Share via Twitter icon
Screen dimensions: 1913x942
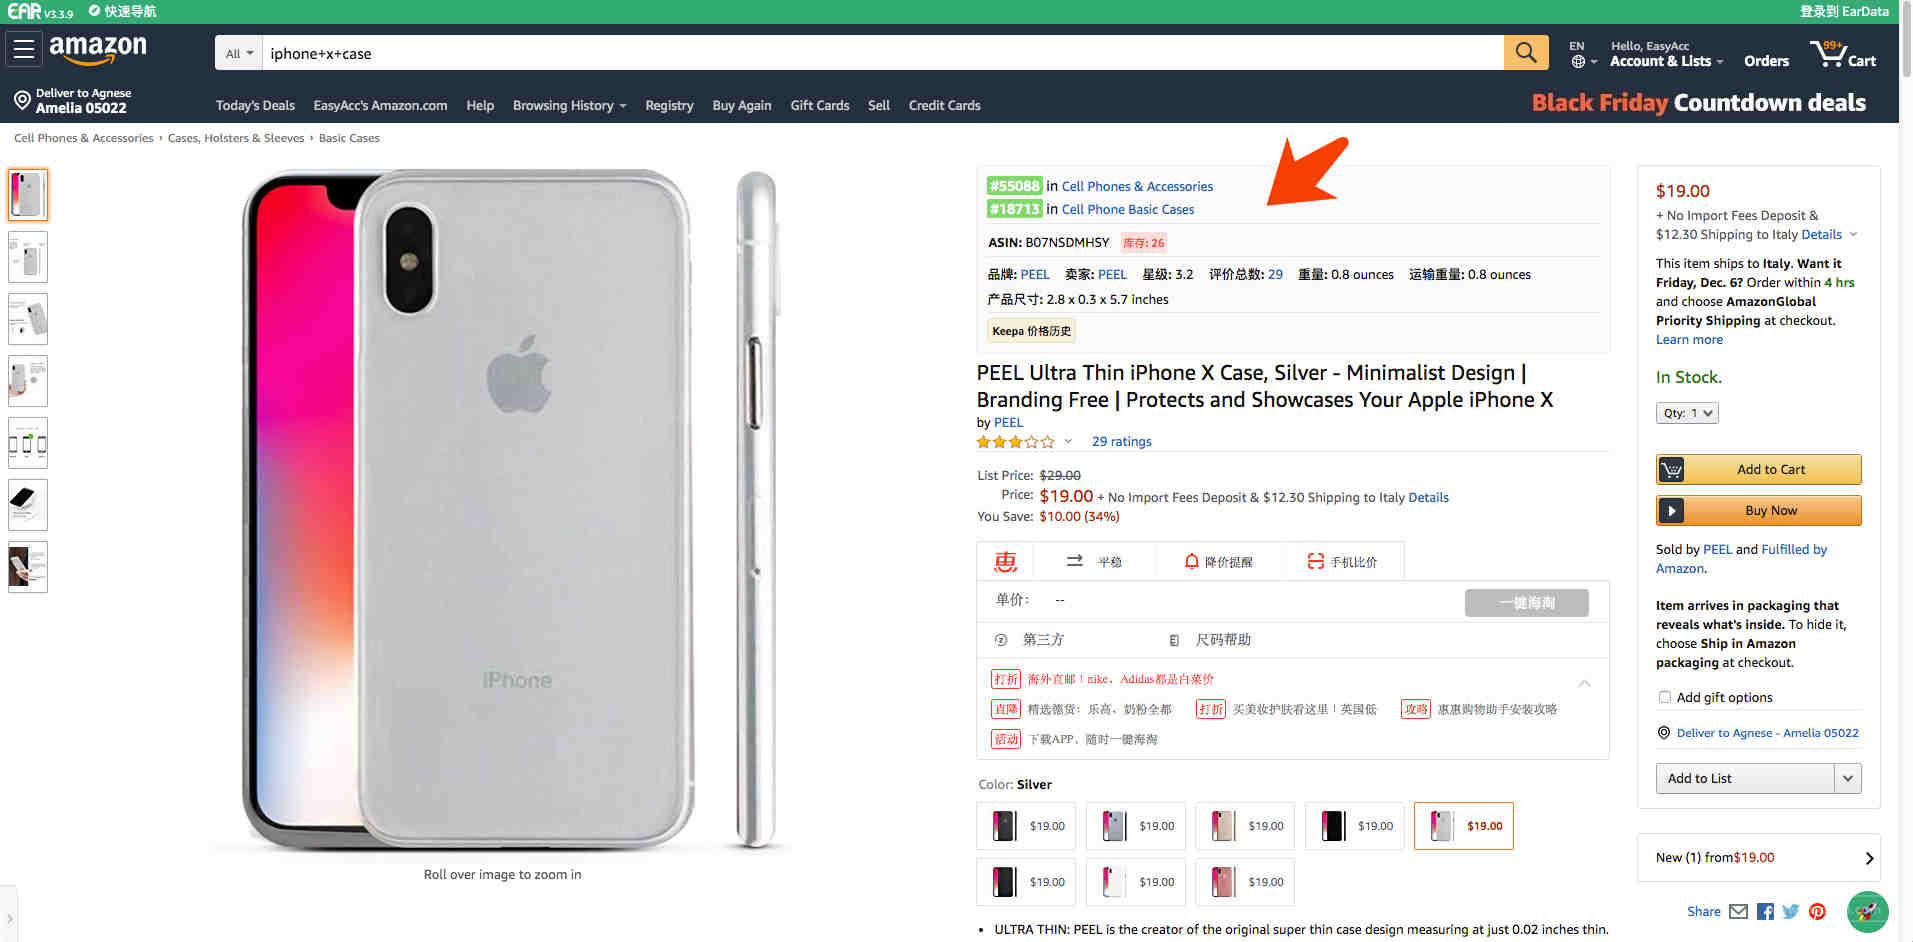[x=1791, y=911]
